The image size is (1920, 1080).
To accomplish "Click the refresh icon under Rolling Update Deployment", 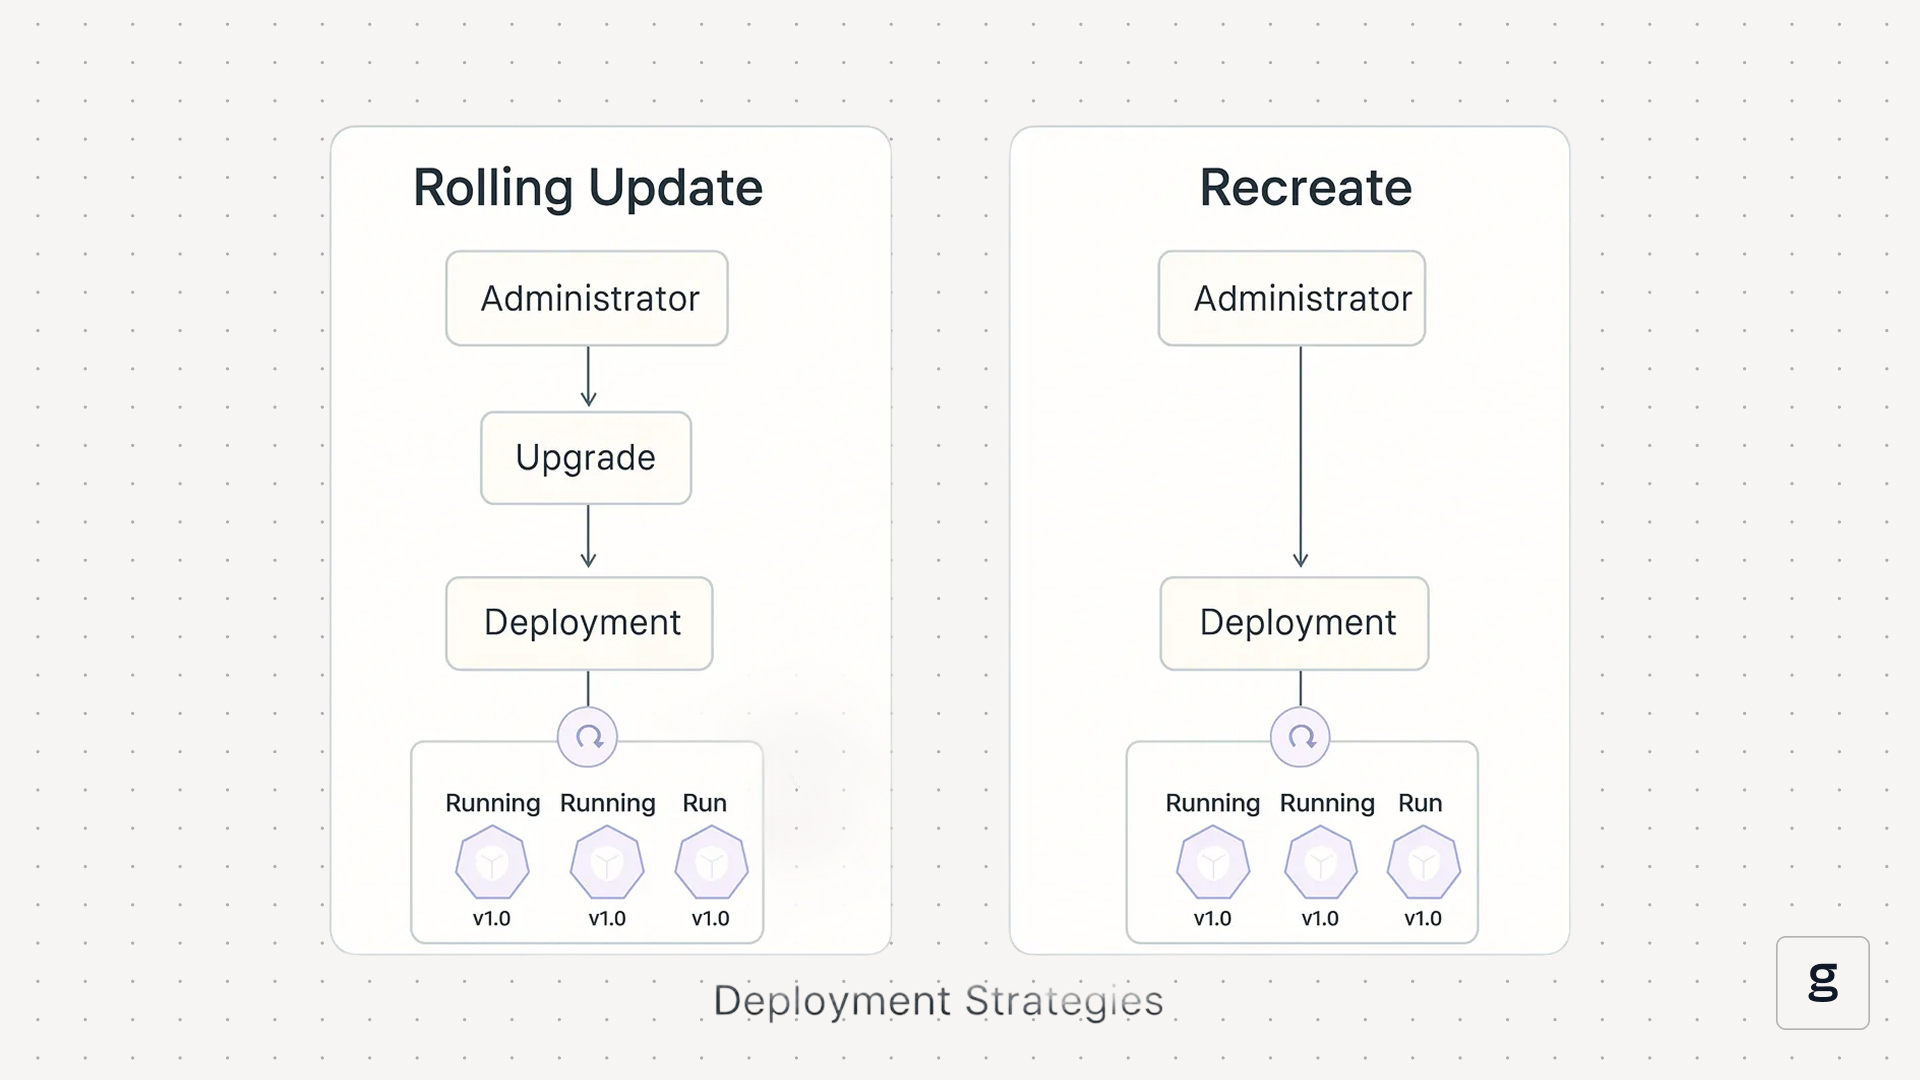I will (x=588, y=737).
